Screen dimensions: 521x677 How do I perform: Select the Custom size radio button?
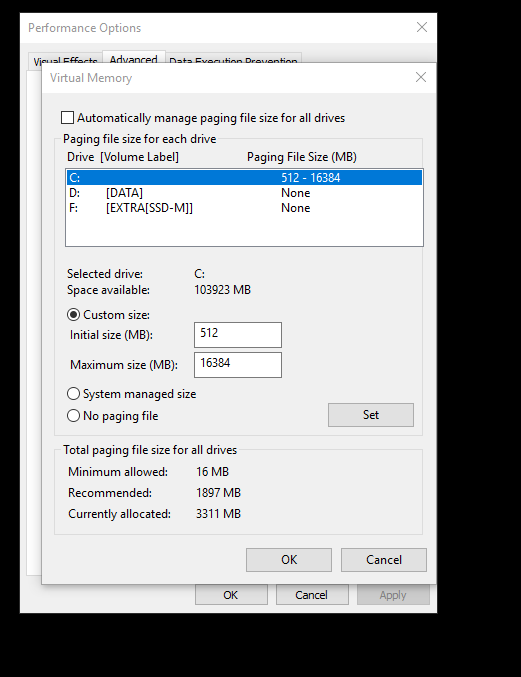pyautogui.click(x=73, y=315)
